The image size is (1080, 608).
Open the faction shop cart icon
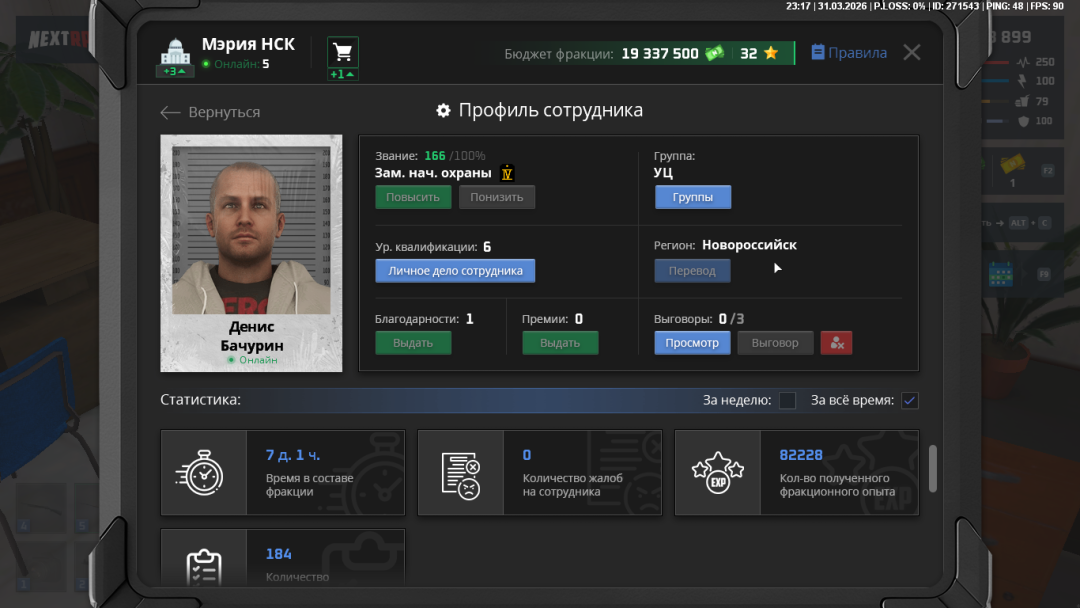pyautogui.click(x=343, y=52)
